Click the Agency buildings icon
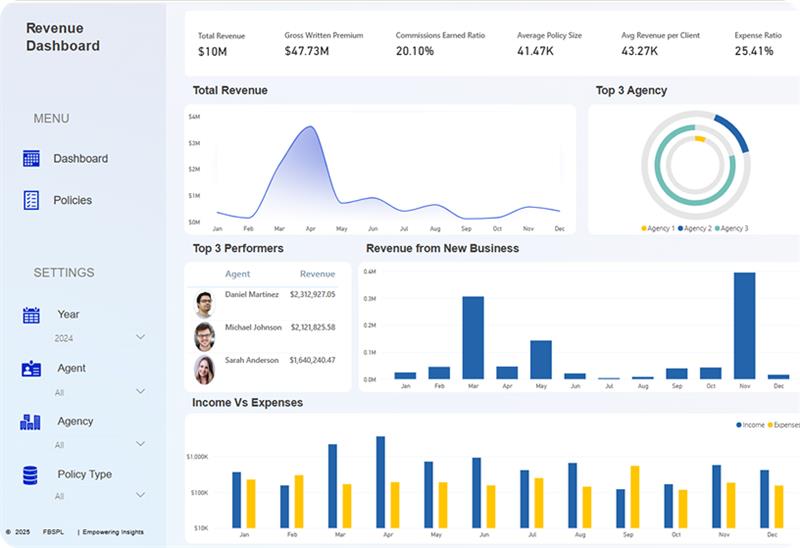Viewport: 800px width, 548px height. point(31,422)
